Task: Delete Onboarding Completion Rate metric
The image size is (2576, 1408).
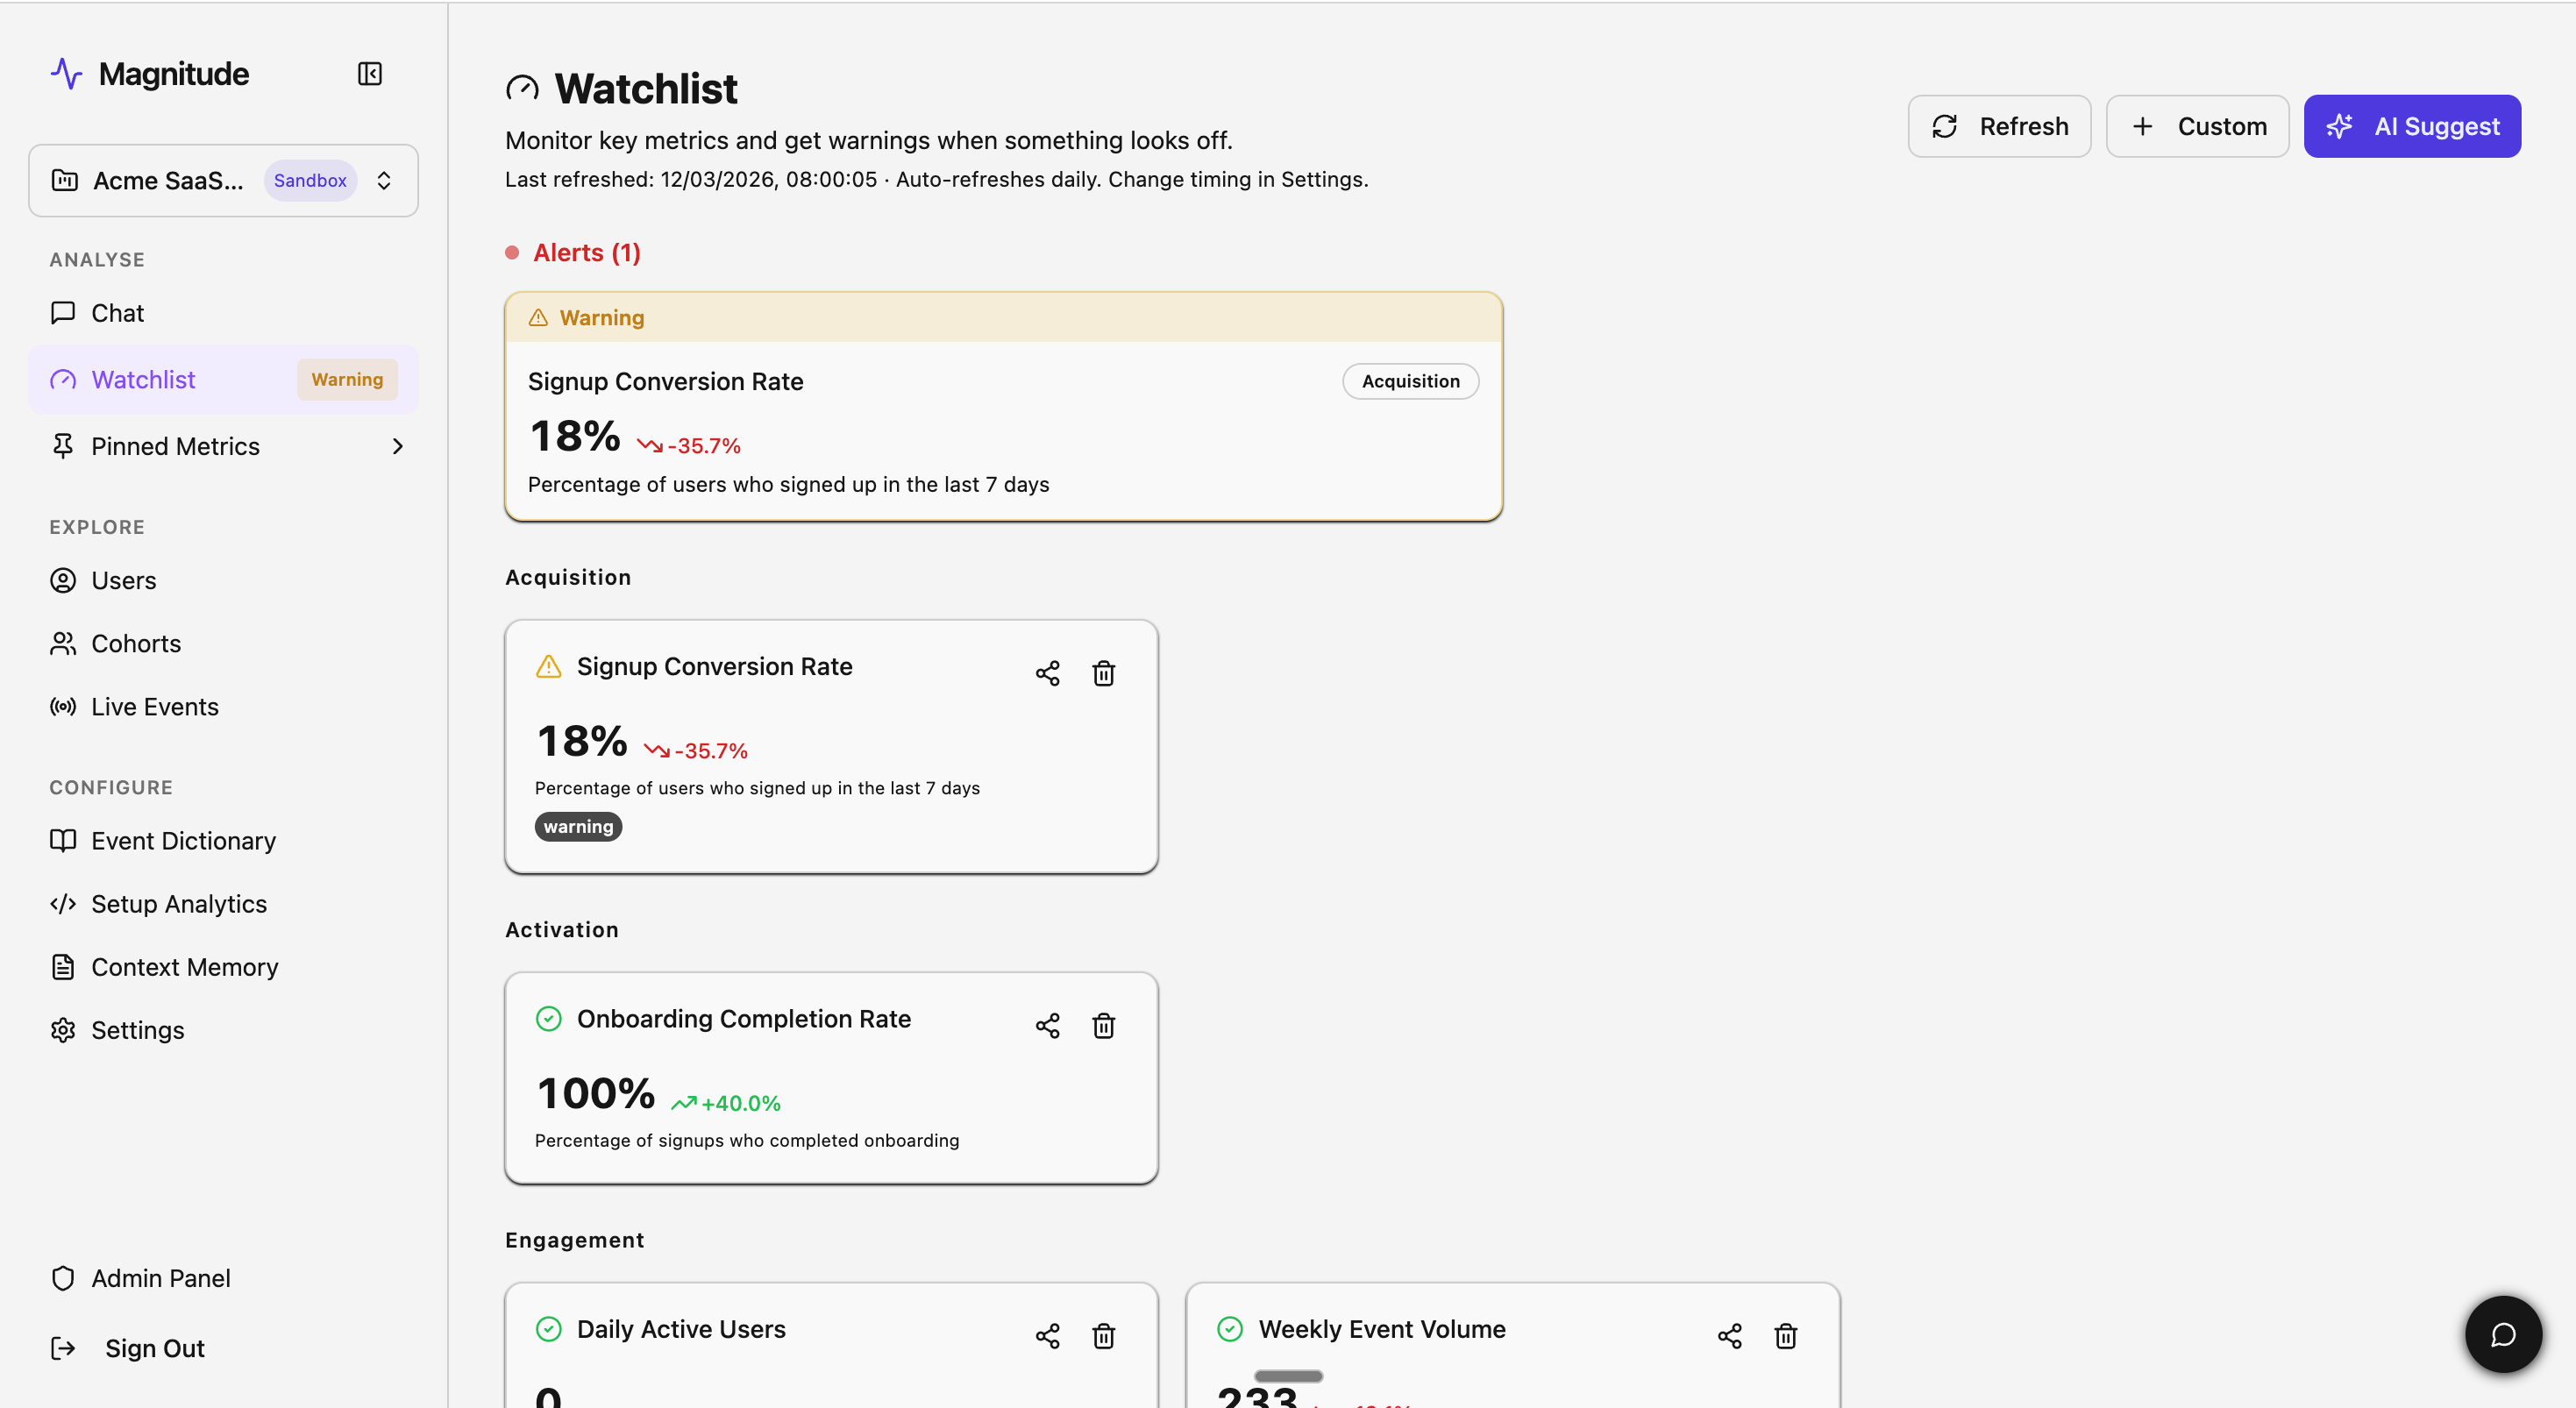Action: pos(1103,1026)
